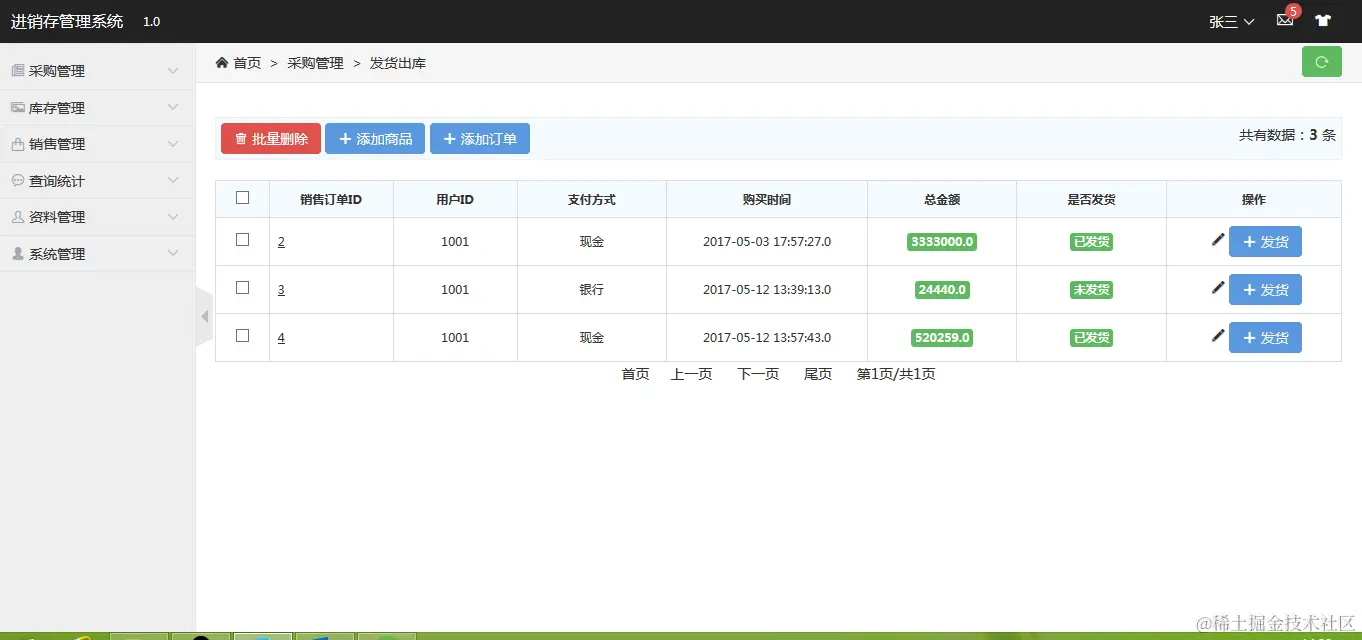The height and width of the screenshot is (640, 1362).
Task: Click 采购管理 in the breadcrumb
Action: (315, 63)
